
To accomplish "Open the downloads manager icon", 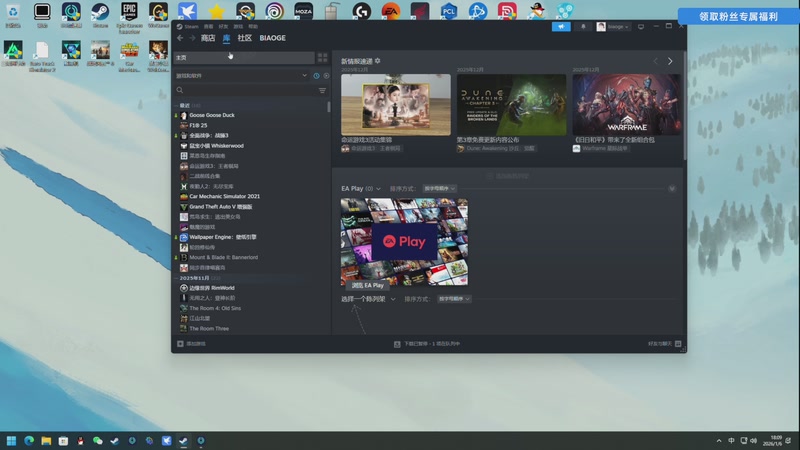I will [x=397, y=344].
